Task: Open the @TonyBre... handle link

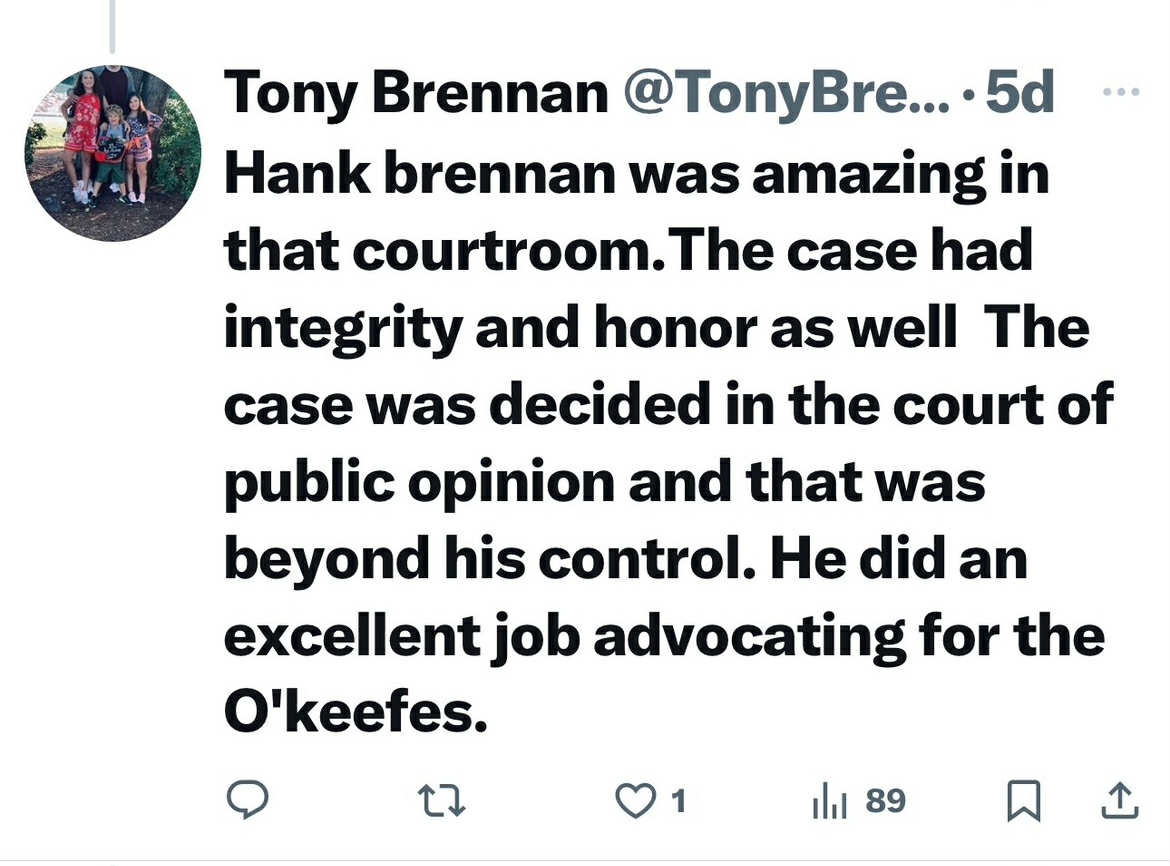Action: click(x=786, y=93)
